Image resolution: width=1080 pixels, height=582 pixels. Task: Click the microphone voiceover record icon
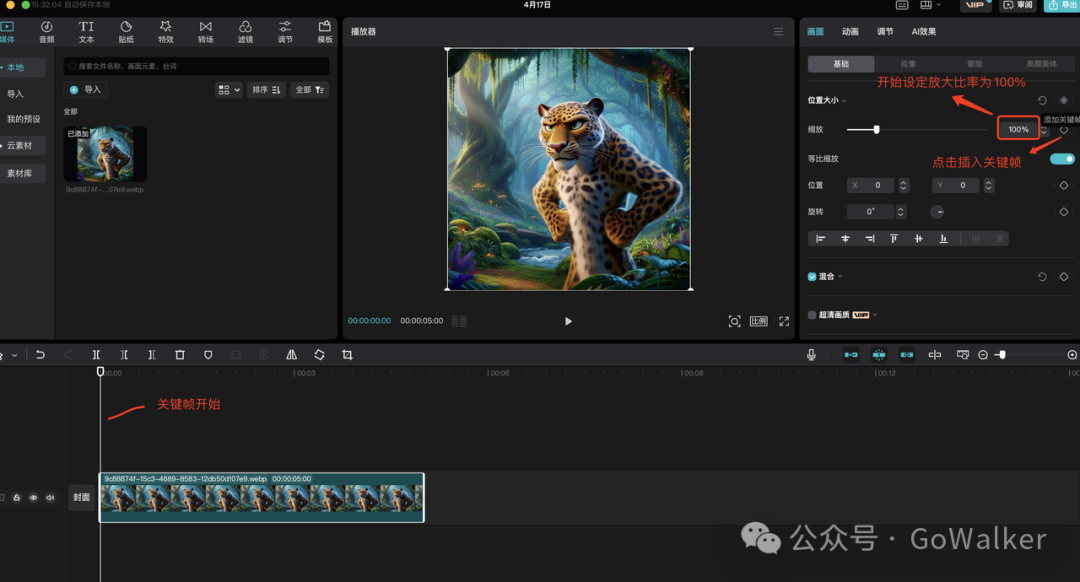(x=812, y=355)
